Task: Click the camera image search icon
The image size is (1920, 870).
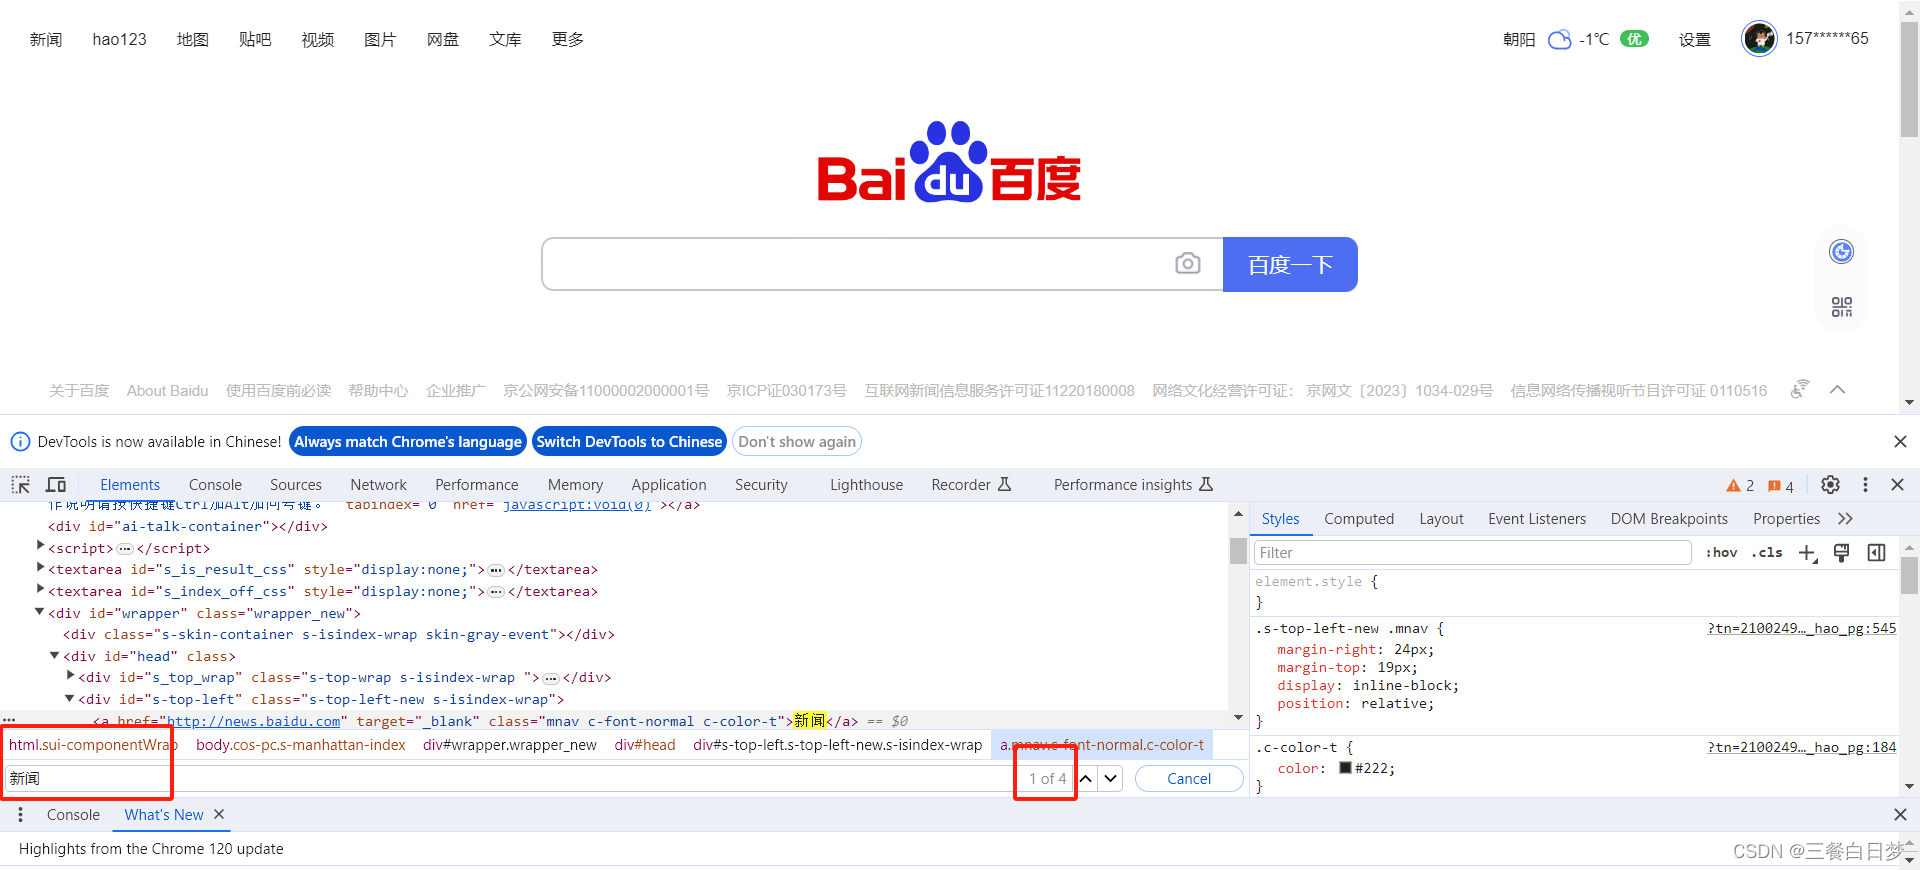Action: 1188,264
